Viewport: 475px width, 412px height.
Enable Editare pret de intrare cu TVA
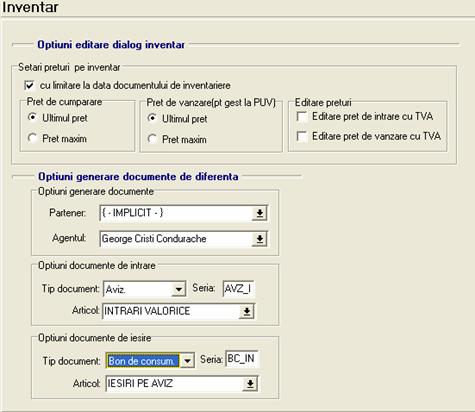point(302,117)
